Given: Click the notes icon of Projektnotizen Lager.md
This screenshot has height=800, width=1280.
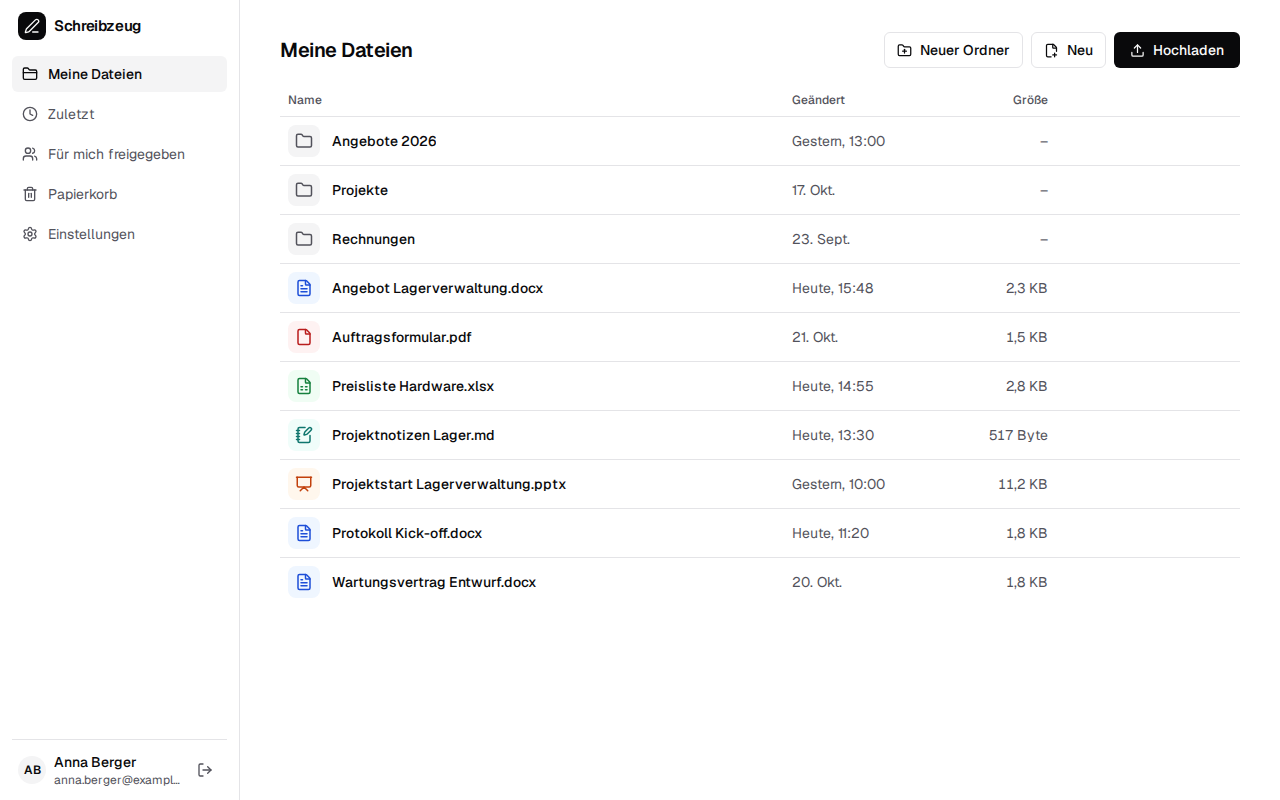Looking at the screenshot, I should pyautogui.click(x=304, y=435).
